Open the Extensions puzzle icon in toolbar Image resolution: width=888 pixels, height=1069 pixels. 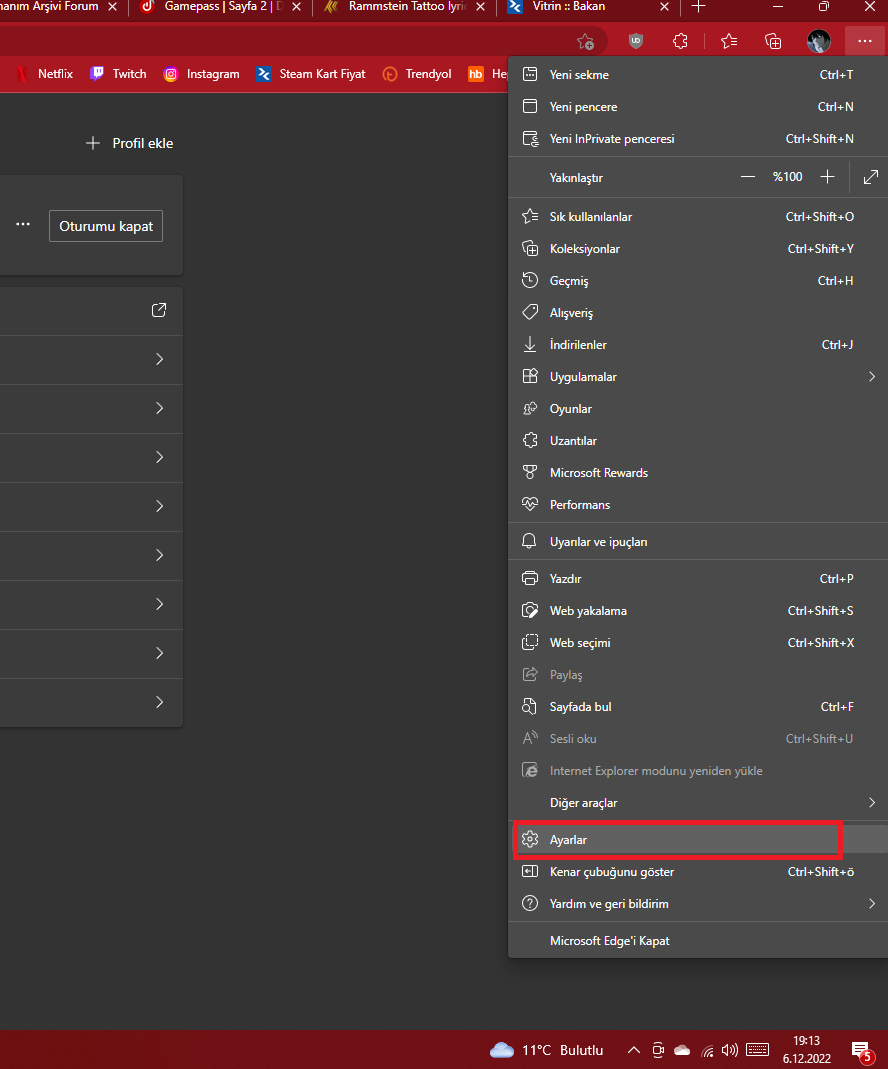(x=680, y=41)
